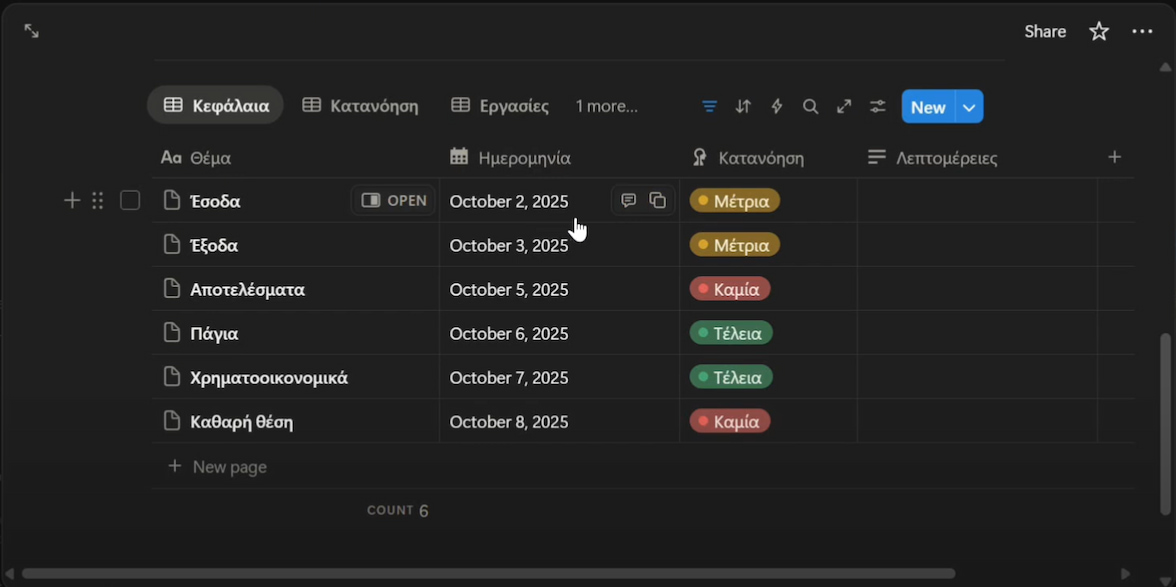Click the filter icon in database toolbar
This screenshot has width=1176, height=587.
709,106
